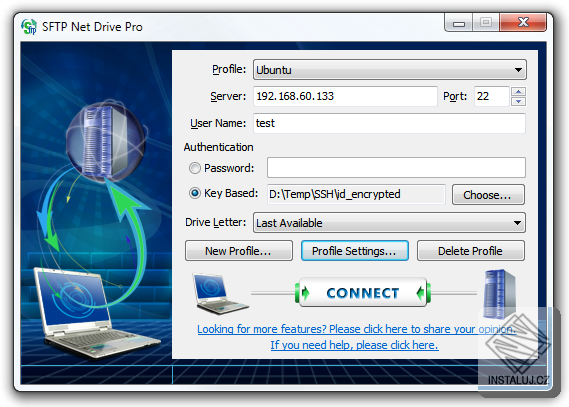Click the Password text field

coord(396,168)
